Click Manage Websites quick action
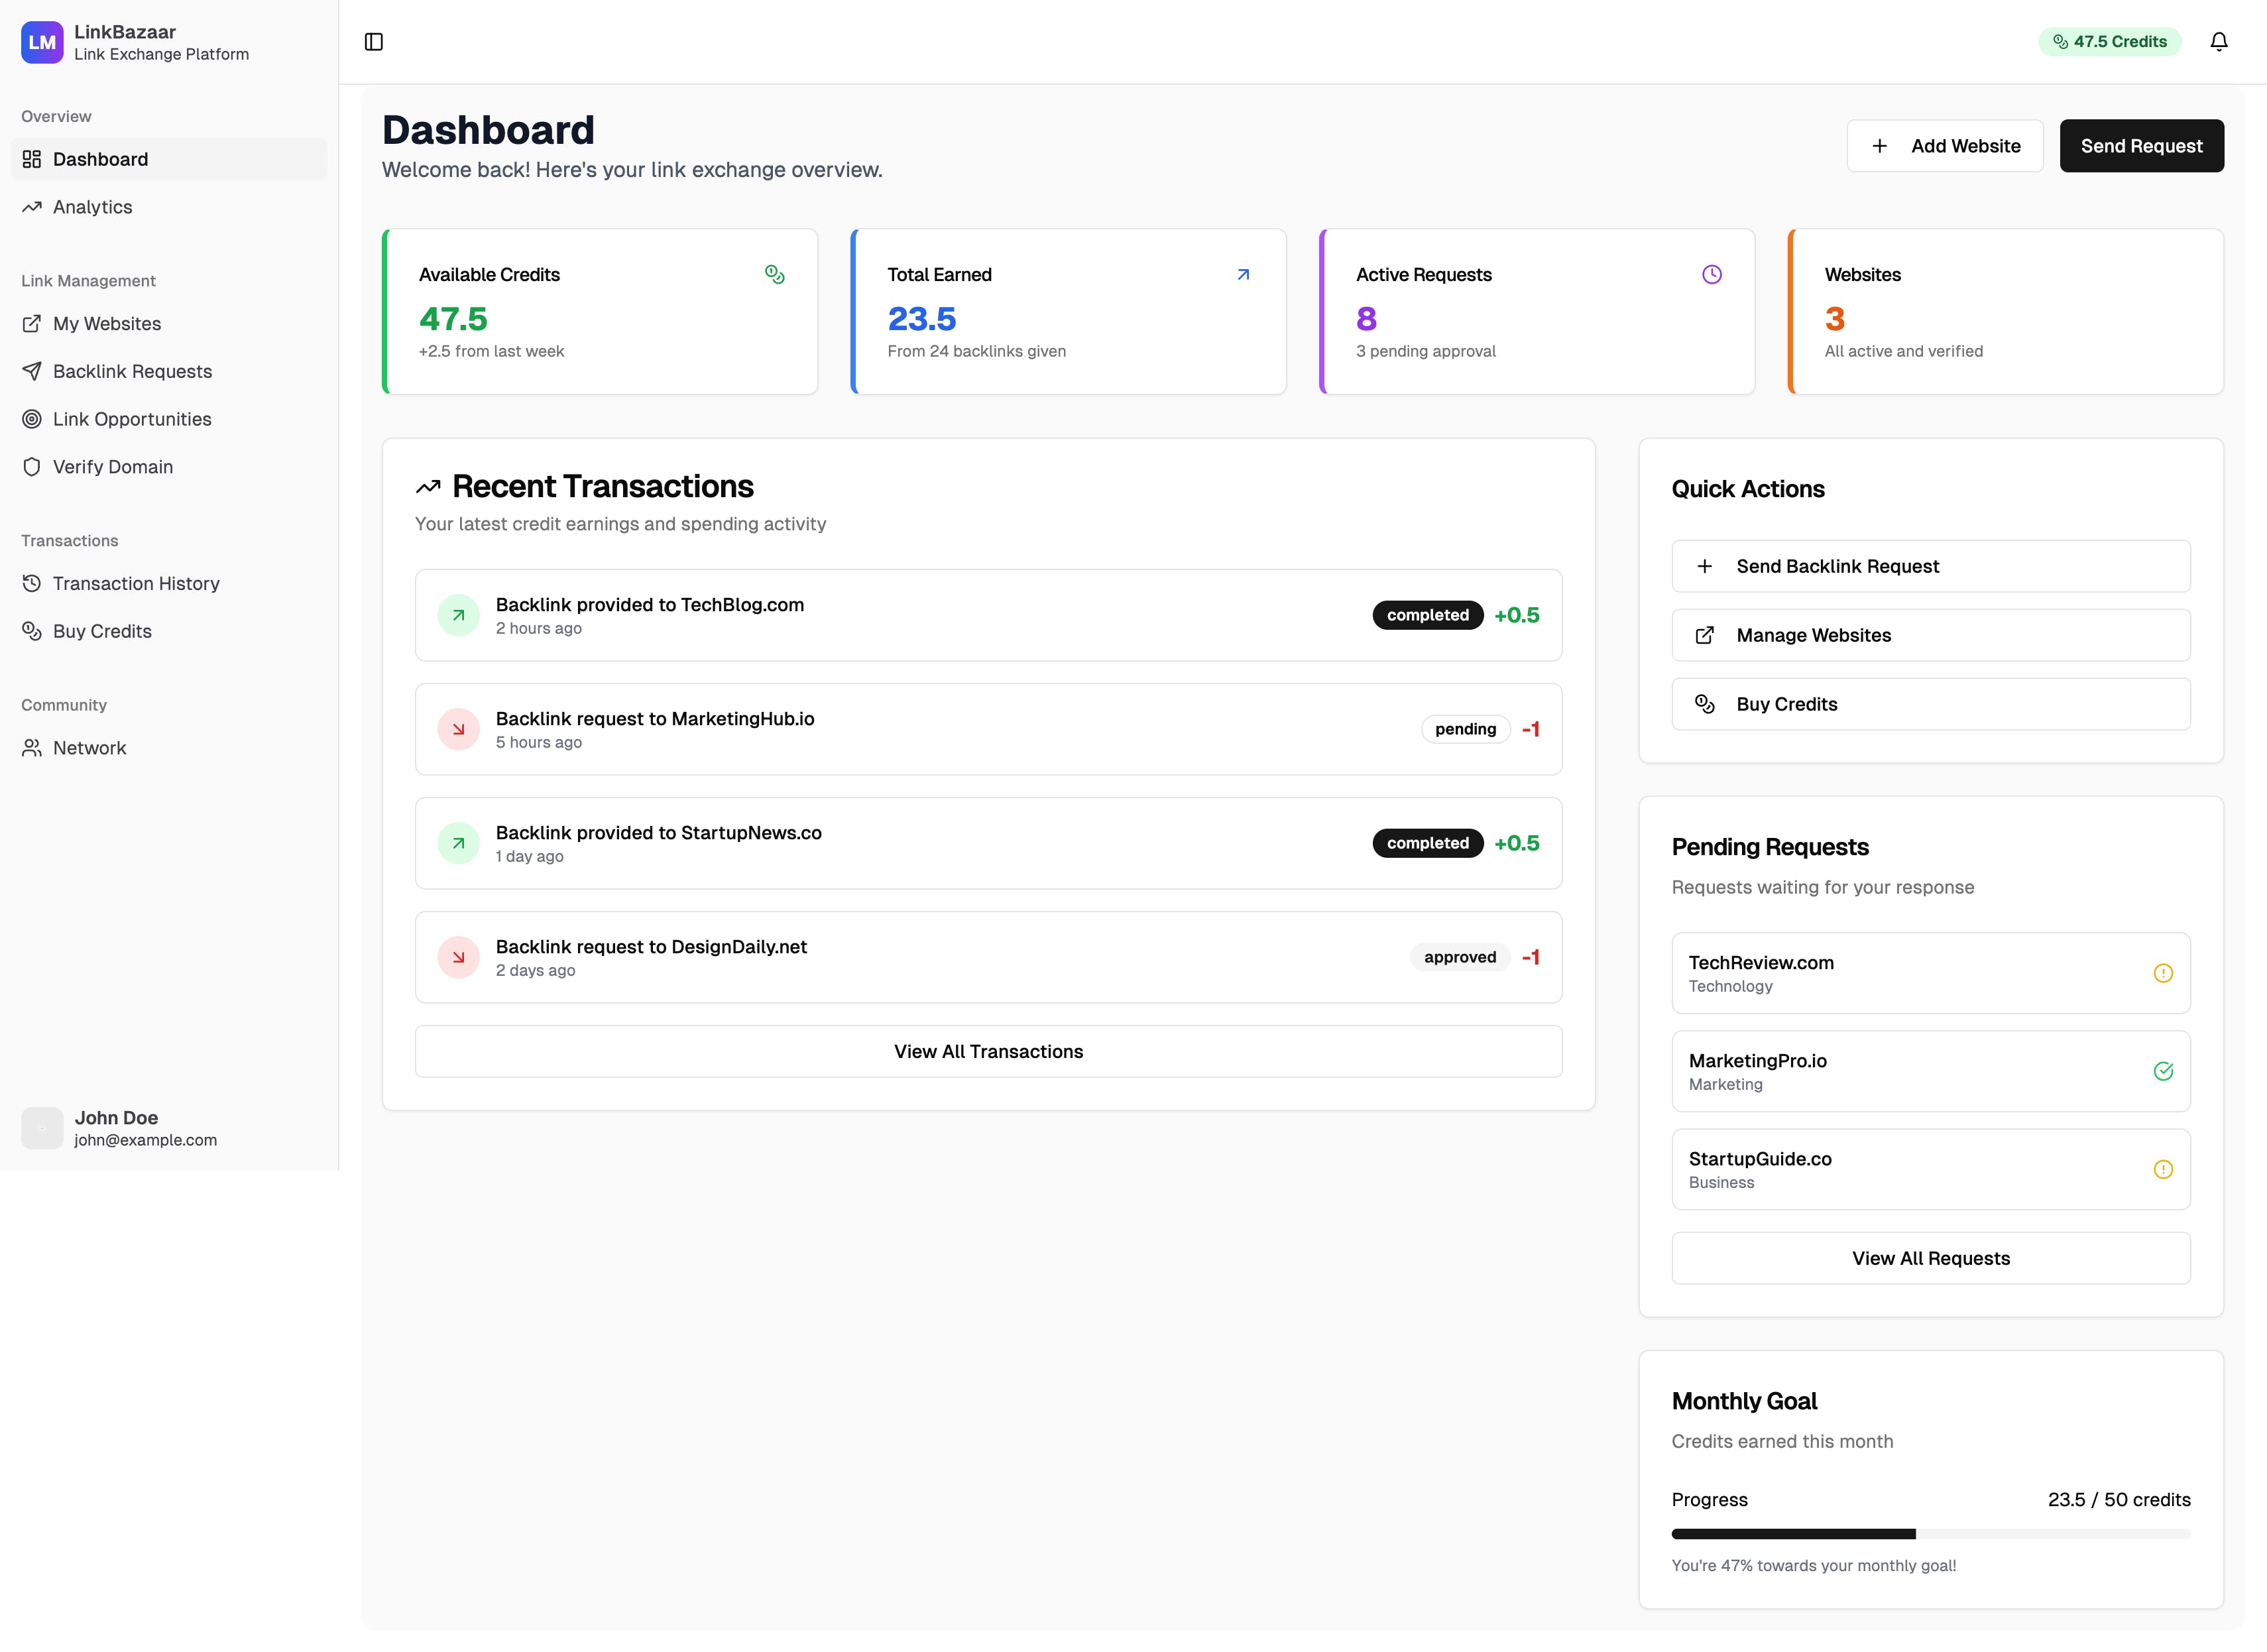Image resolution: width=2267 pixels, height=1652 pixels. point(1930,635)
